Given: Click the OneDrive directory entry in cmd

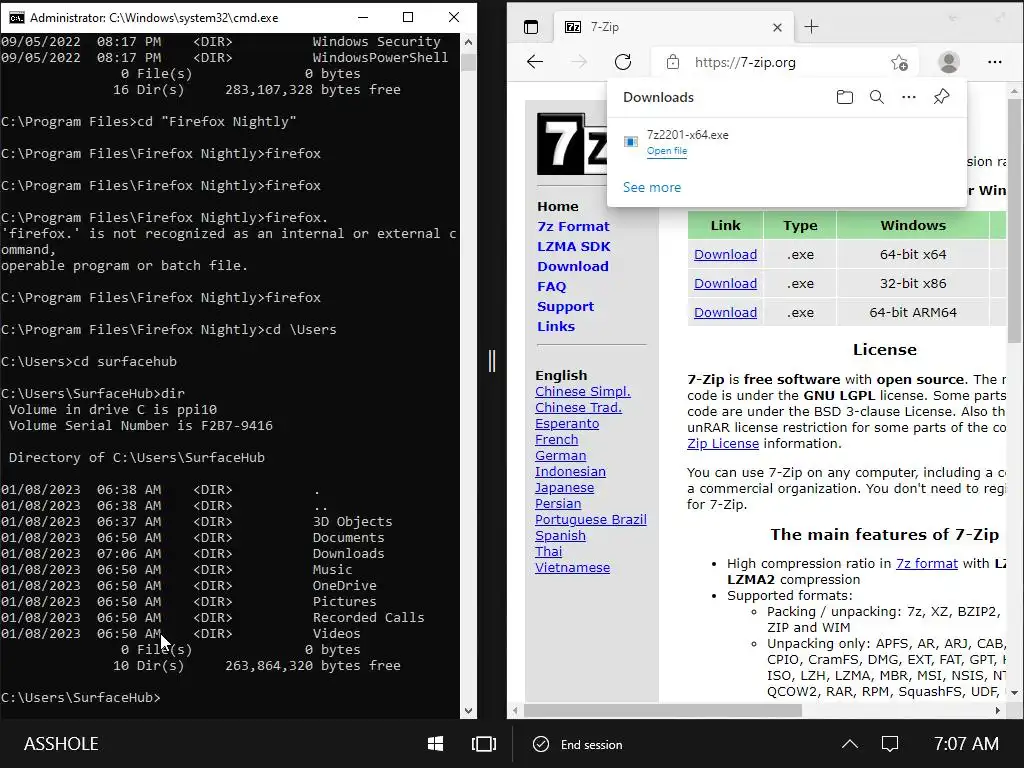Looking at the screenshot, I should [x=344, y=586].
